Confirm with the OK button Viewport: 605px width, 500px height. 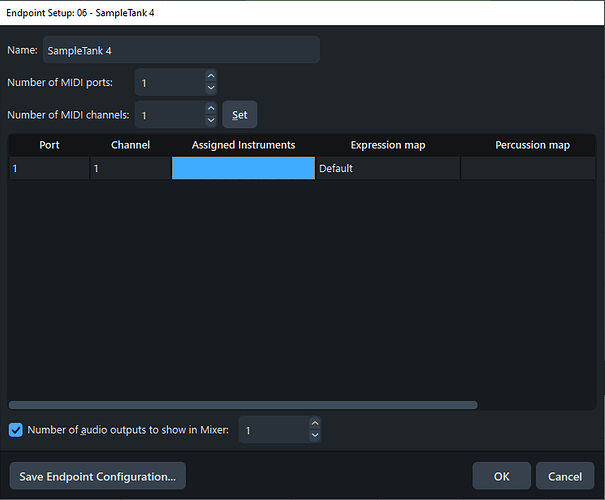pyautogui.click(x=502, y=476)
